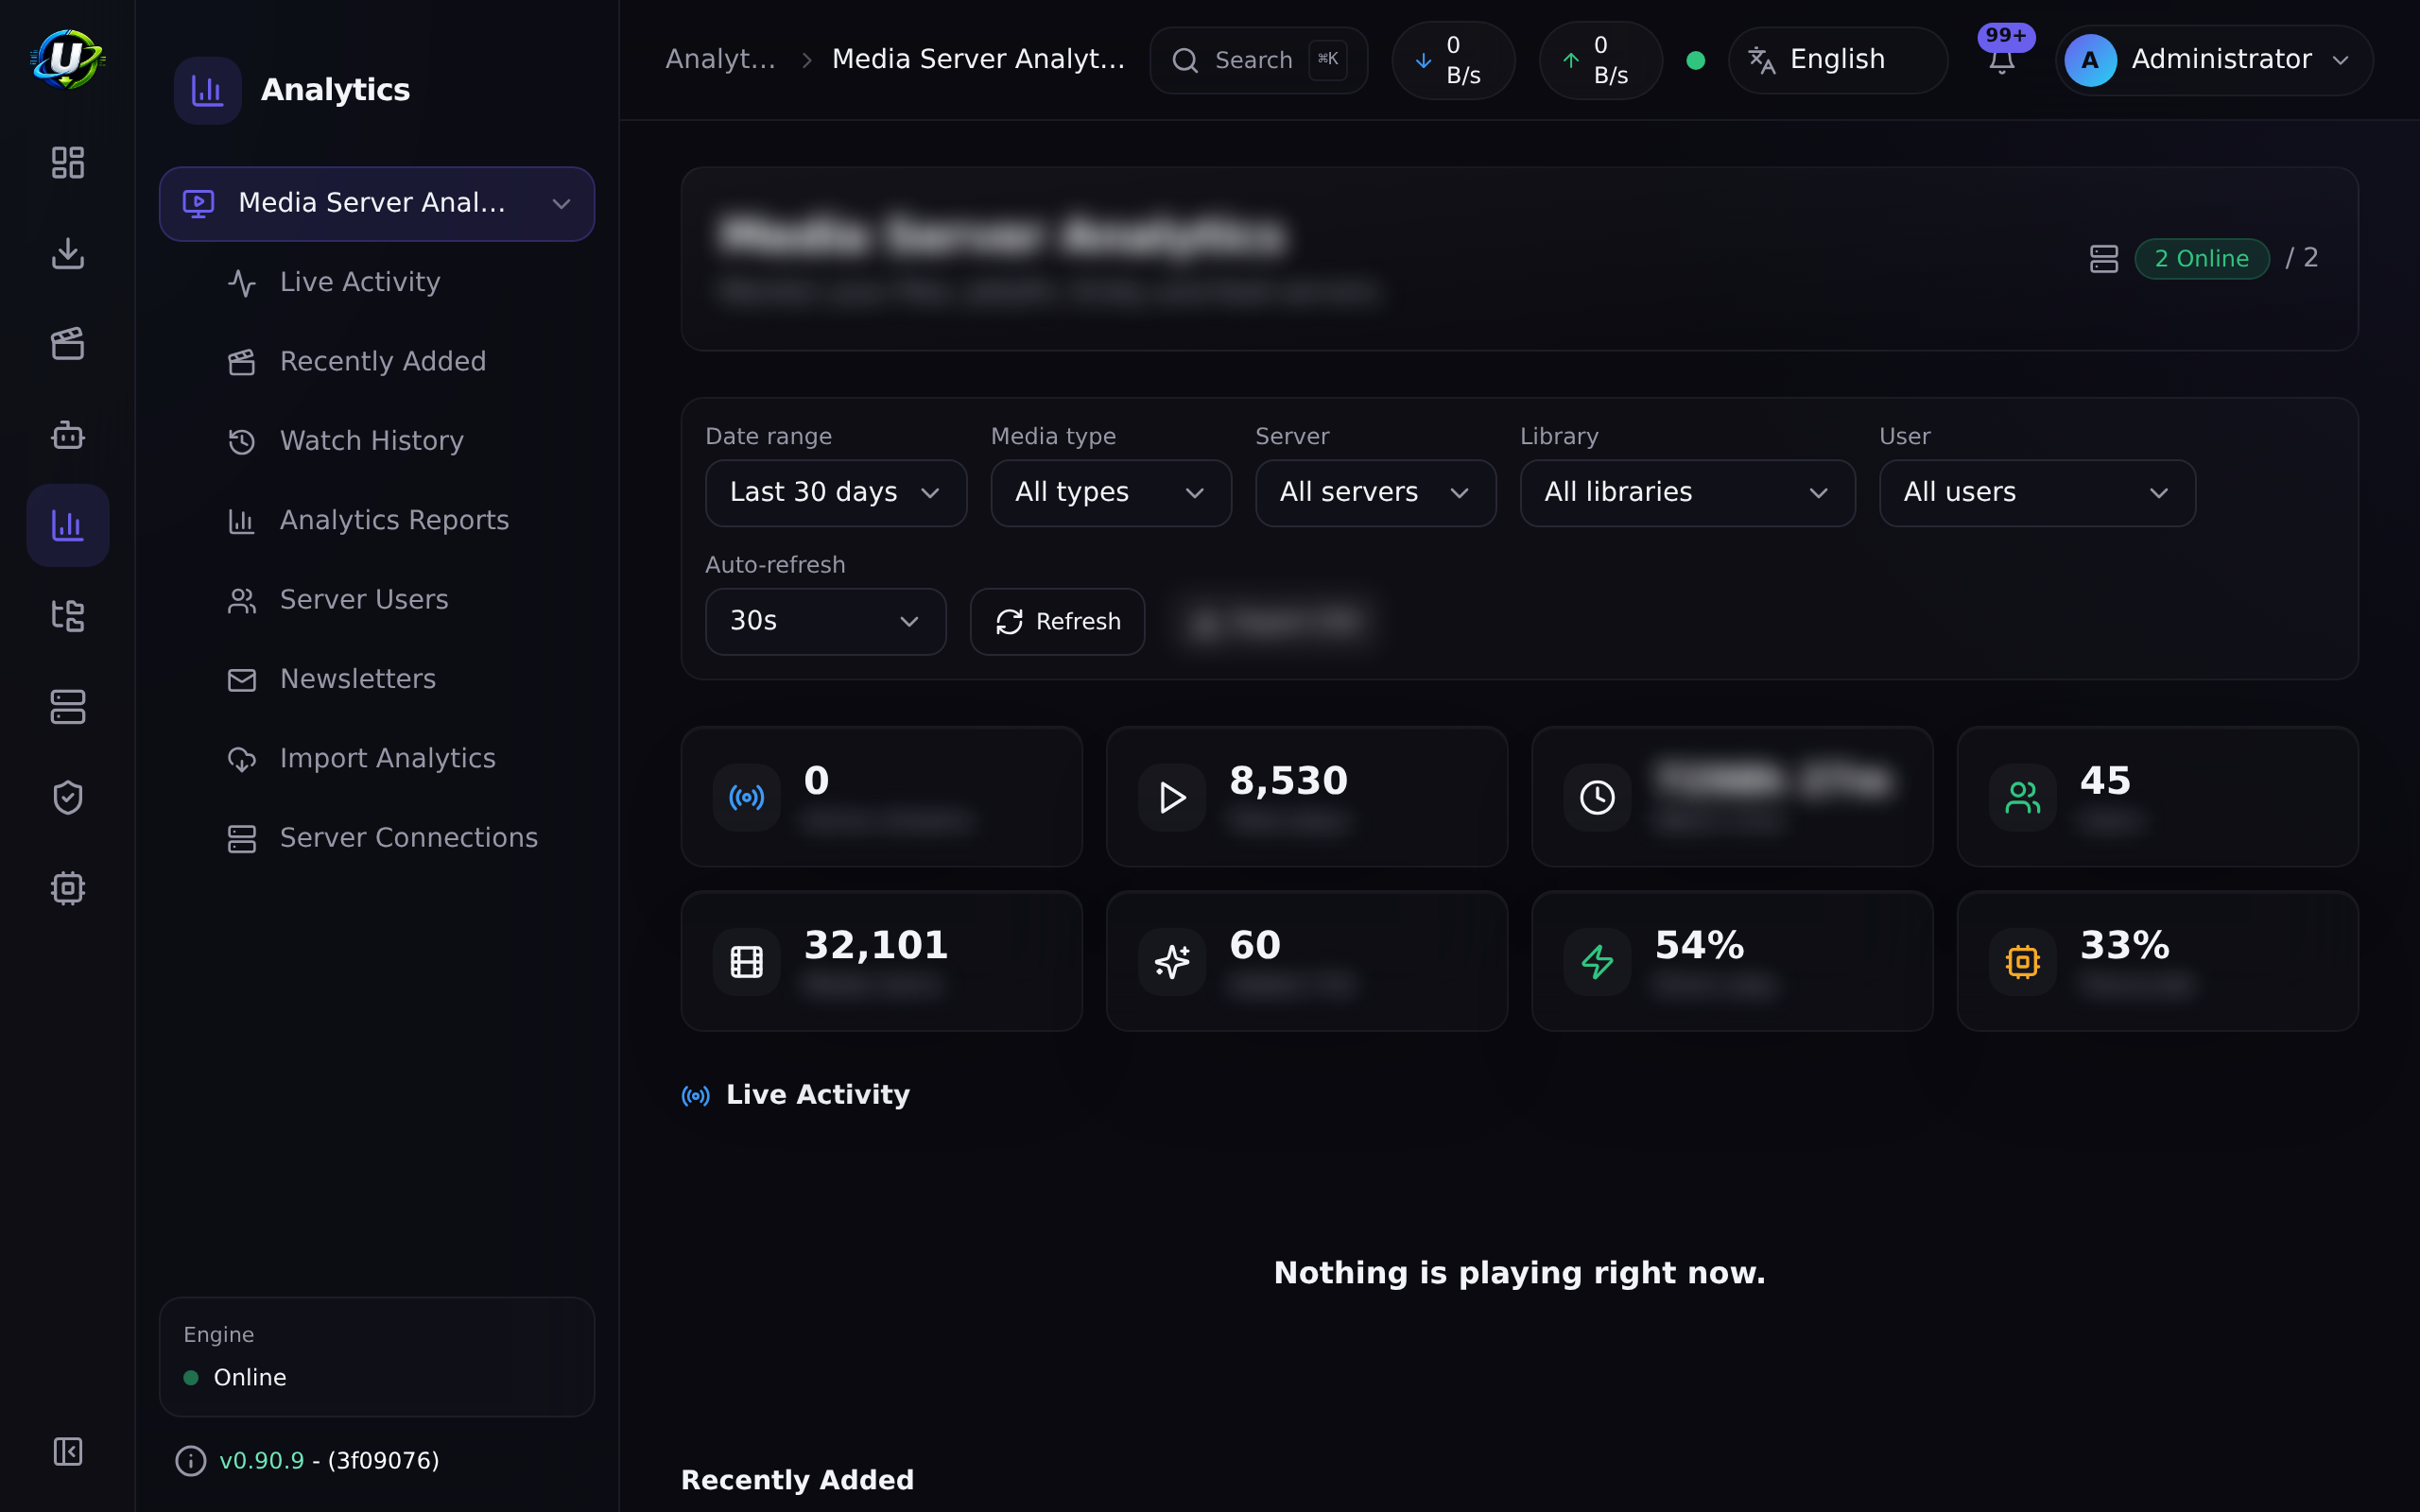Click the notifications bell icon
The height and width of the screenshot is (1512, 2420).
click(2001, 60)
